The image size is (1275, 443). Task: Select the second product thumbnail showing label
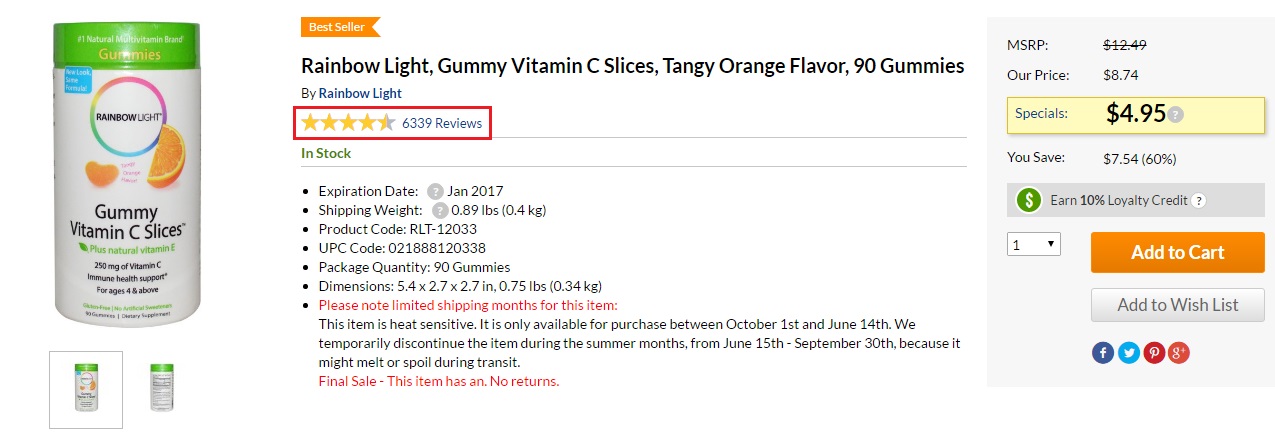pyautogui.click(x=161, y=389)
